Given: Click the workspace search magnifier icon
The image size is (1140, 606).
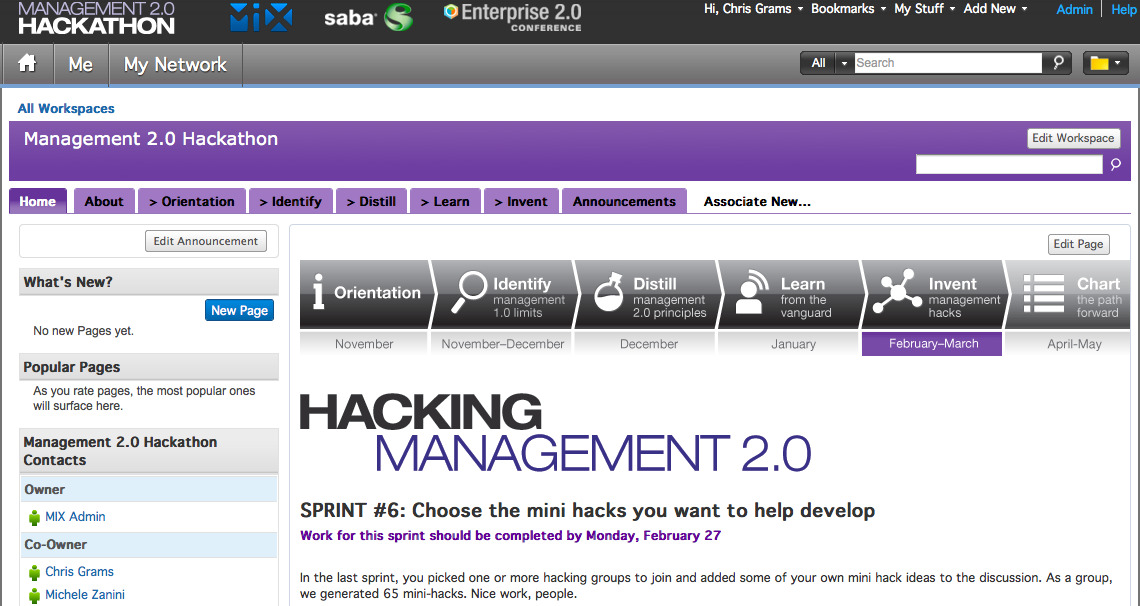Looking at the screenshot, I should (x=1116, y=165).
